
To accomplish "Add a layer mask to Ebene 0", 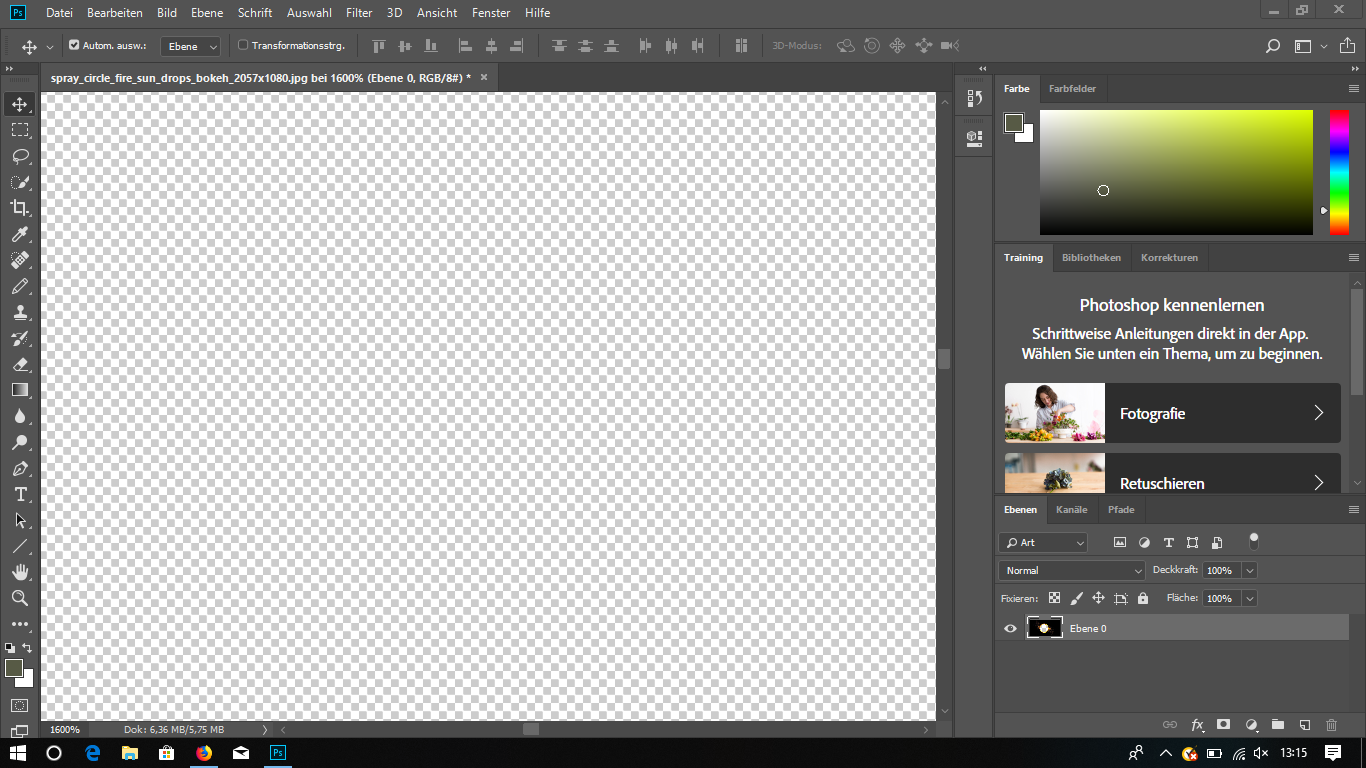I will tap(1224, 725).
